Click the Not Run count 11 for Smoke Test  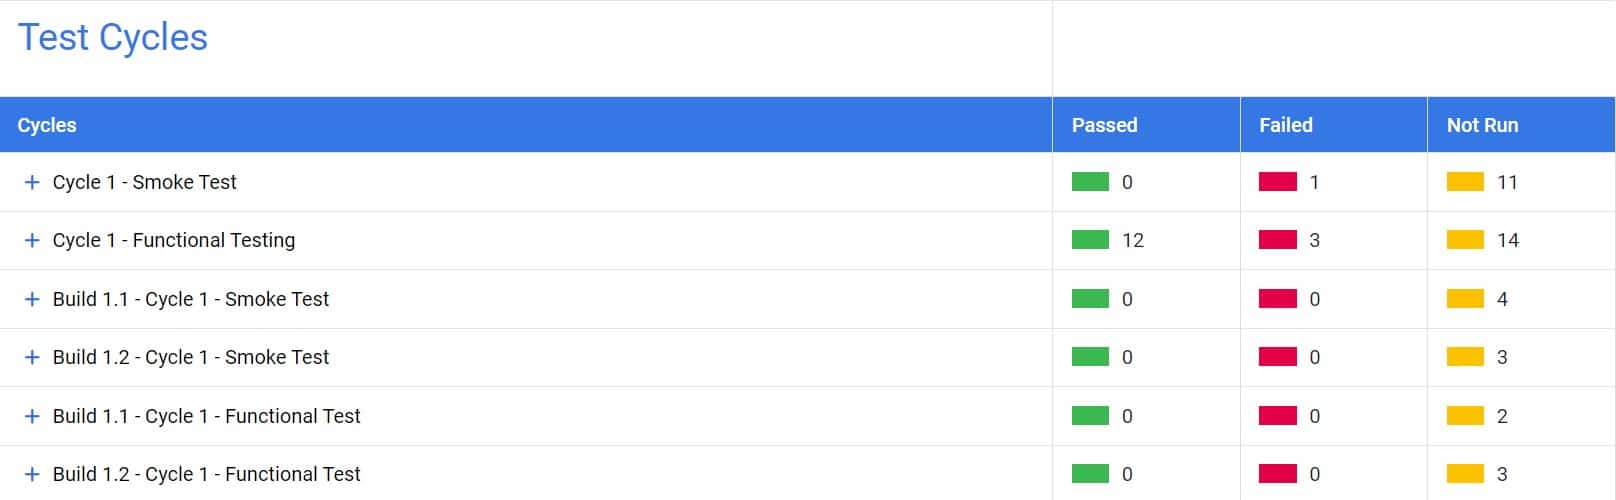tap(1507, 182)
